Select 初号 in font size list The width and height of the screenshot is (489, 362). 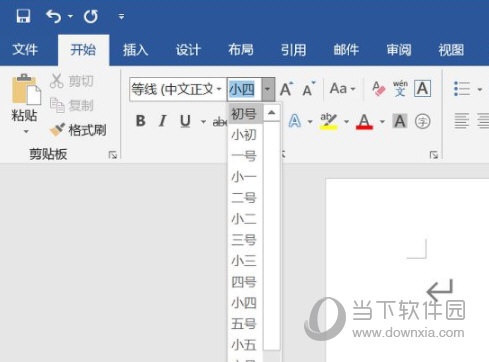coord(245,114)
